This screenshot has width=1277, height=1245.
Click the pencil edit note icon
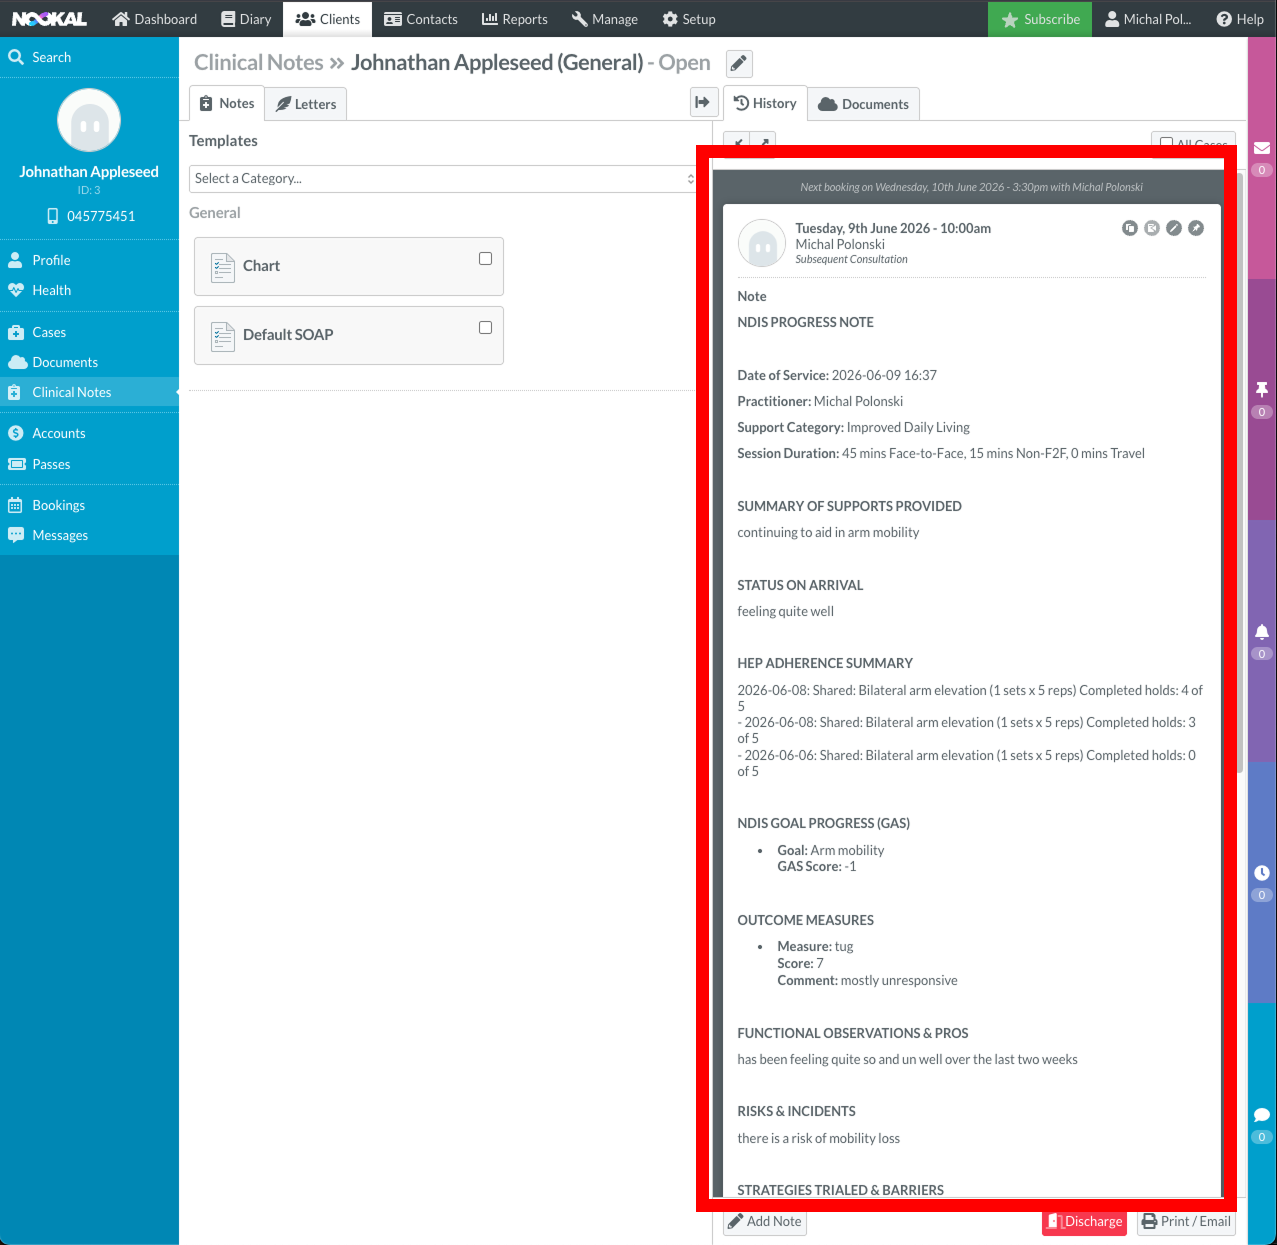pos(1174,228)
